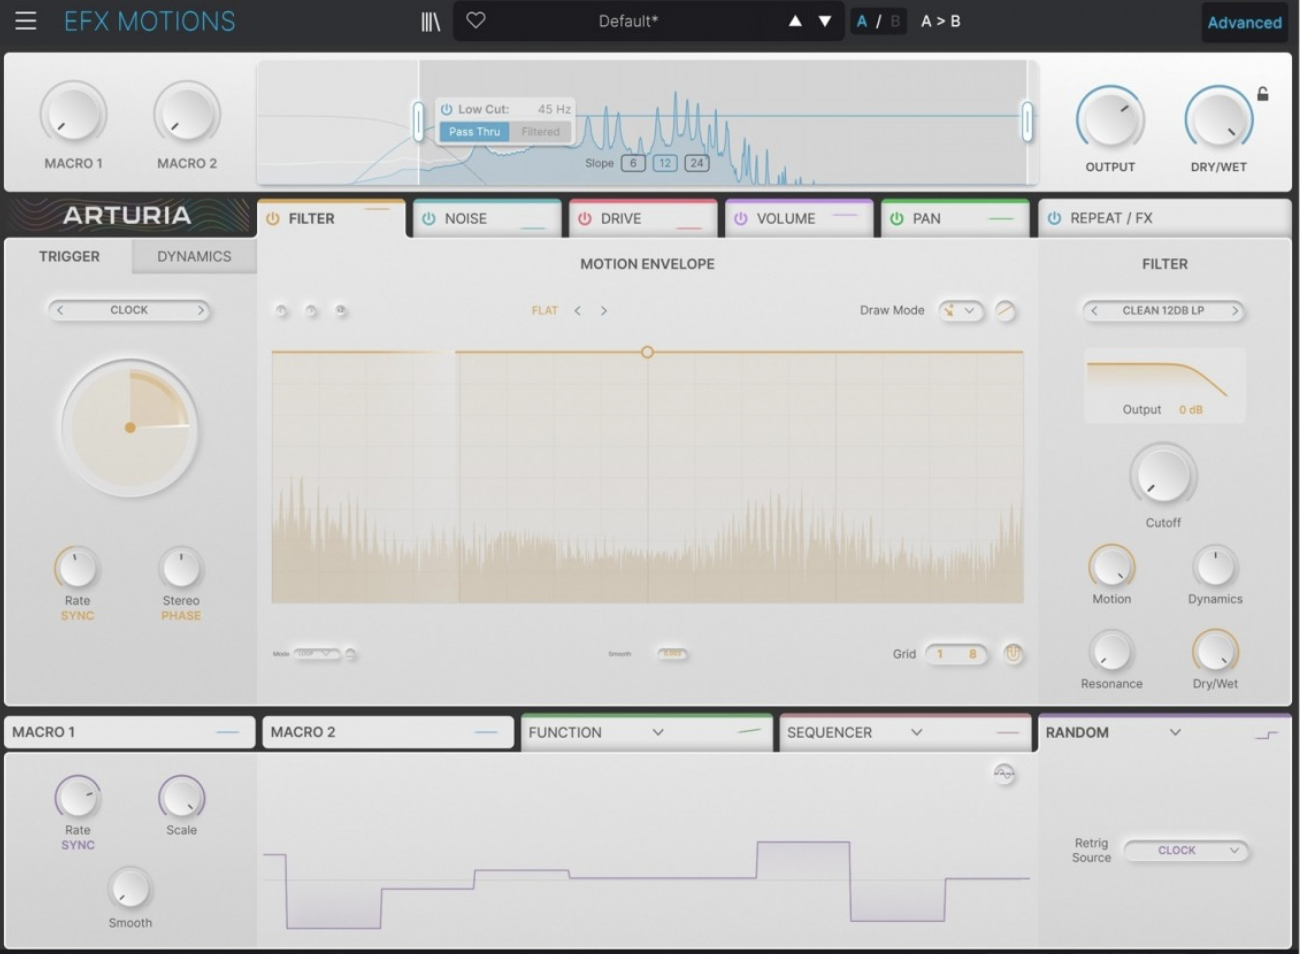Click the Low Cut 45 Hz value

[x=554, y=109]
